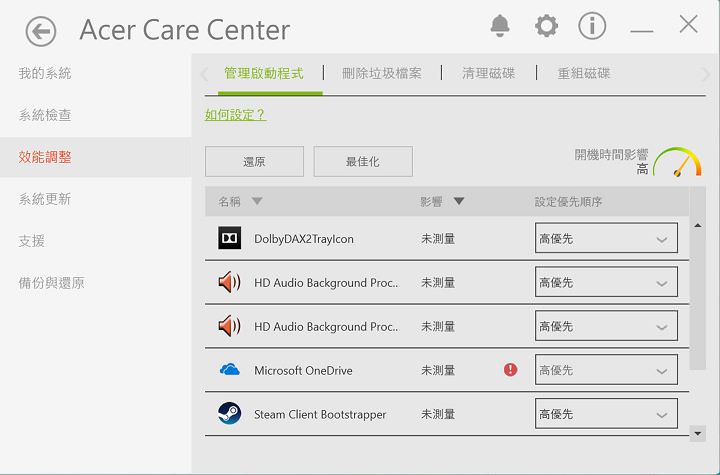Switch to the 刪除垃圾檔案 tab
This screenshot has height=475, width=720.
[x=381, y=74]
